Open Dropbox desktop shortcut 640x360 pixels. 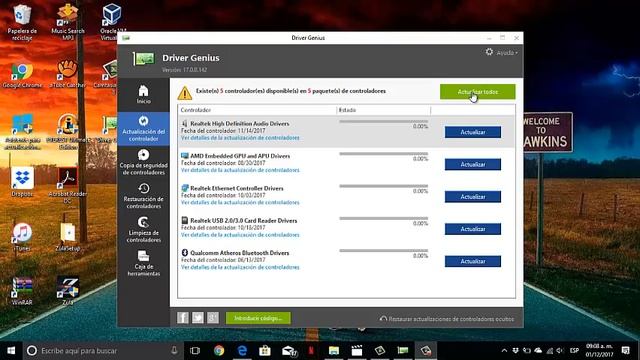point(22,182)
